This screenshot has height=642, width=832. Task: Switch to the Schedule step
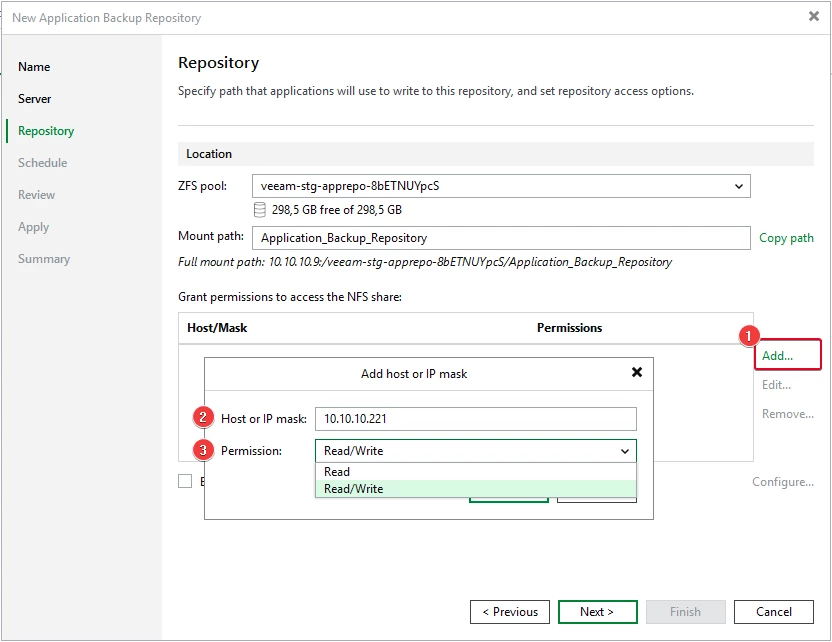pos(42,163)
